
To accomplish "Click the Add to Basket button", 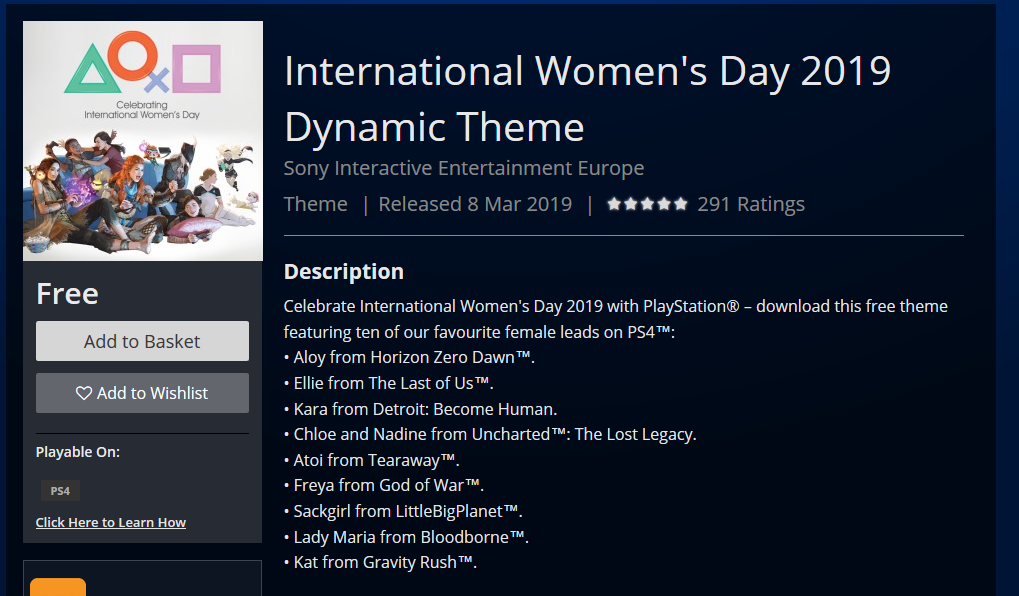I will pos(142,341).
